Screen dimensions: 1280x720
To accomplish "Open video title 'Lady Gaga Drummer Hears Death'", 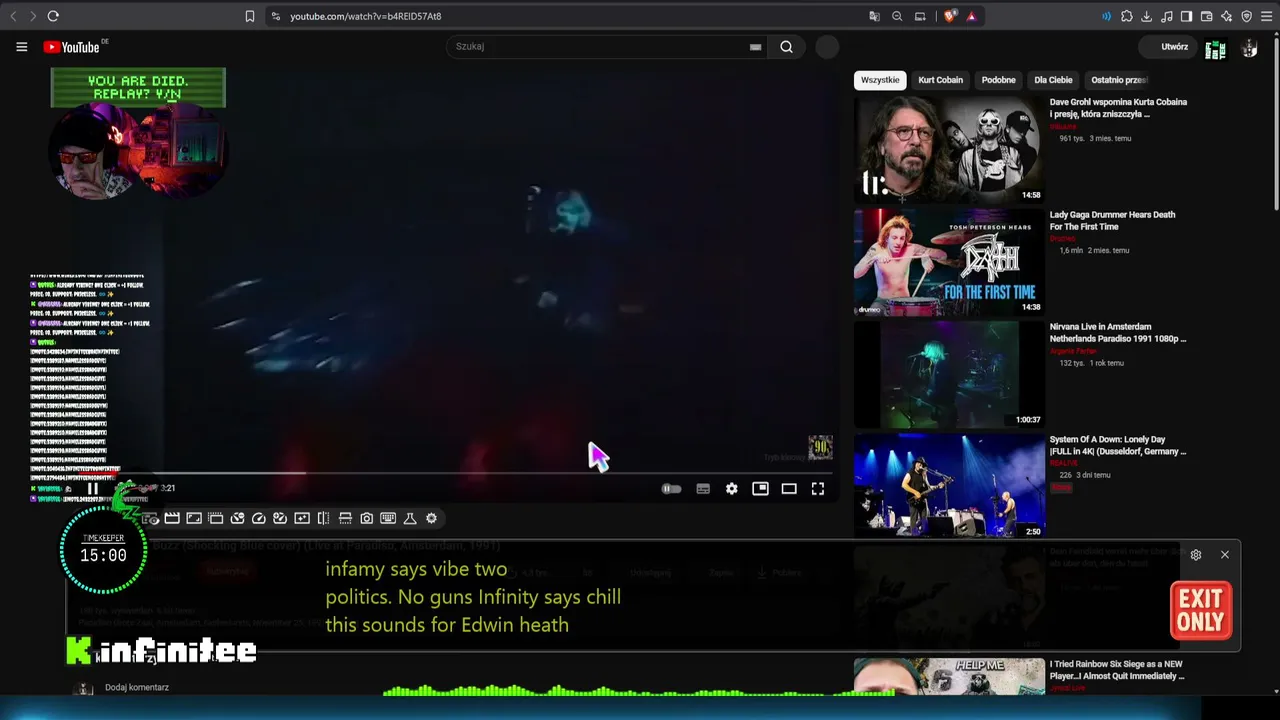I will click(x=1112, y=220).
